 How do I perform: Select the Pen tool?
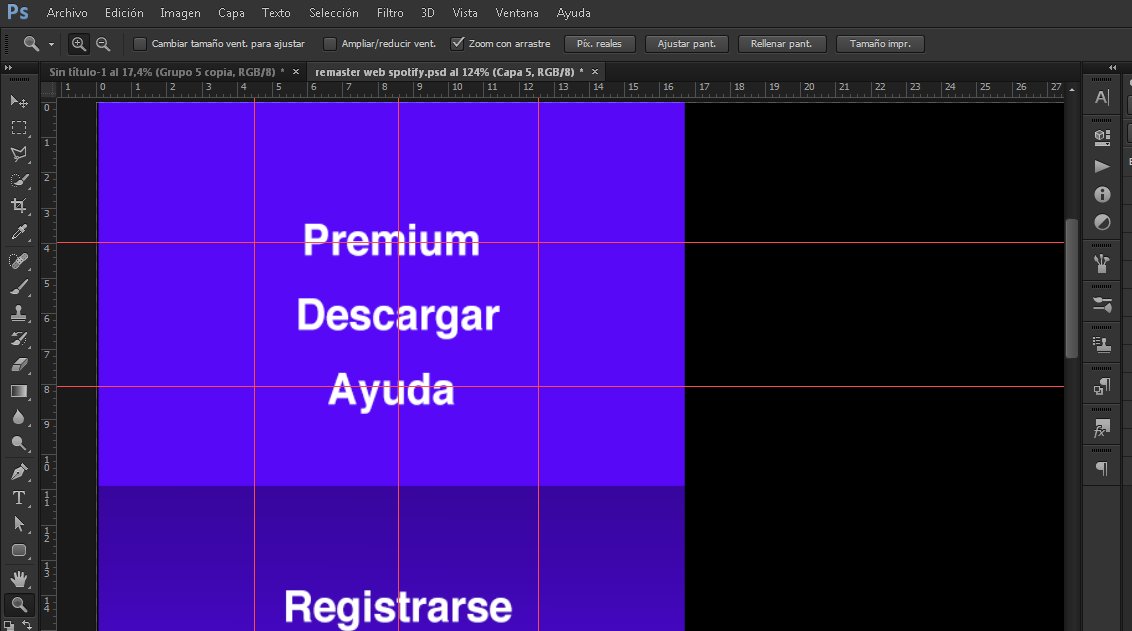[19, 471]
